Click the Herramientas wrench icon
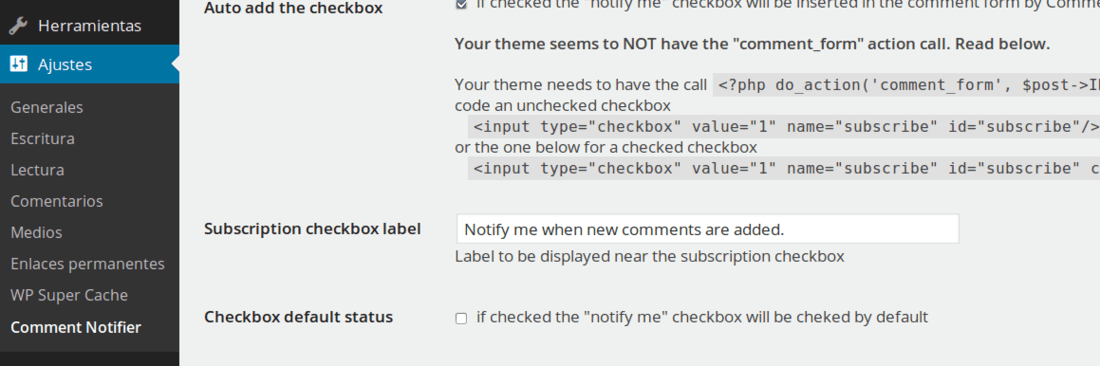 [x=18, y=27]
